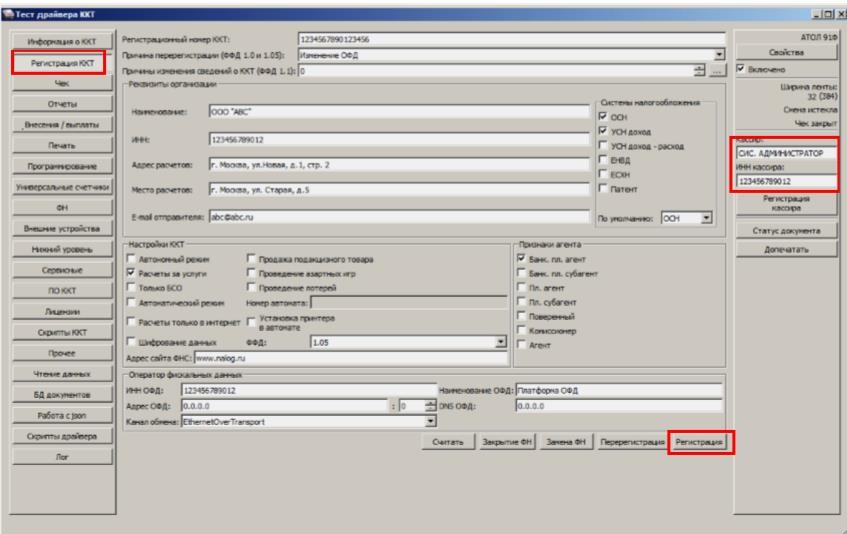Click the Свойства button
Viewport: 847px width, 534px height.
click(789, 53)
